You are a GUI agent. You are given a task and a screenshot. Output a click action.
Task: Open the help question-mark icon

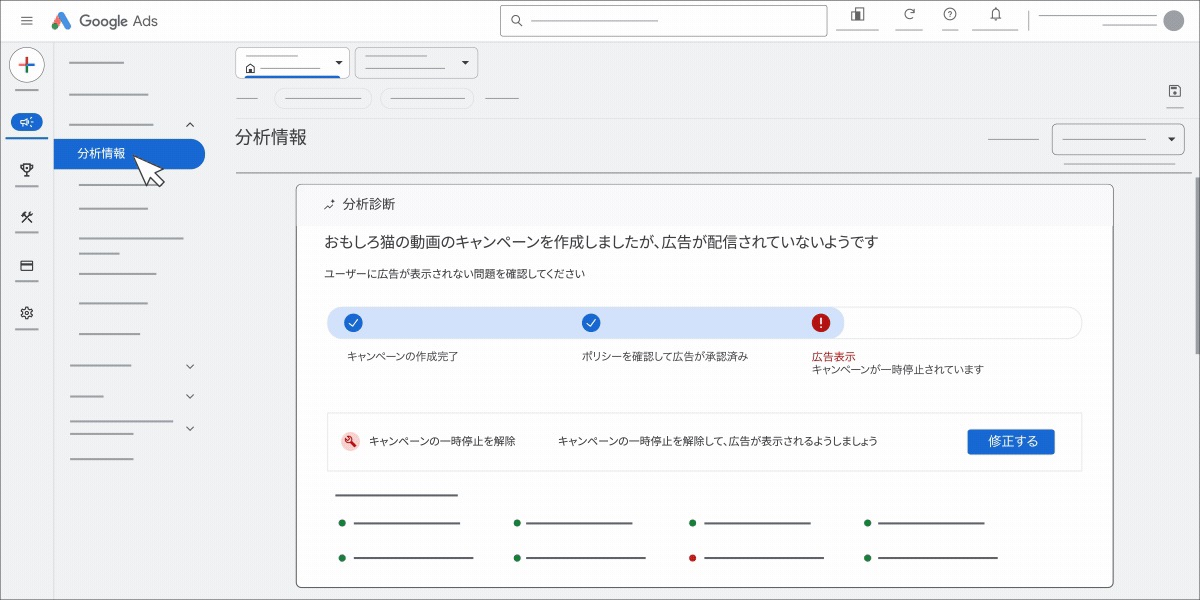948,16
